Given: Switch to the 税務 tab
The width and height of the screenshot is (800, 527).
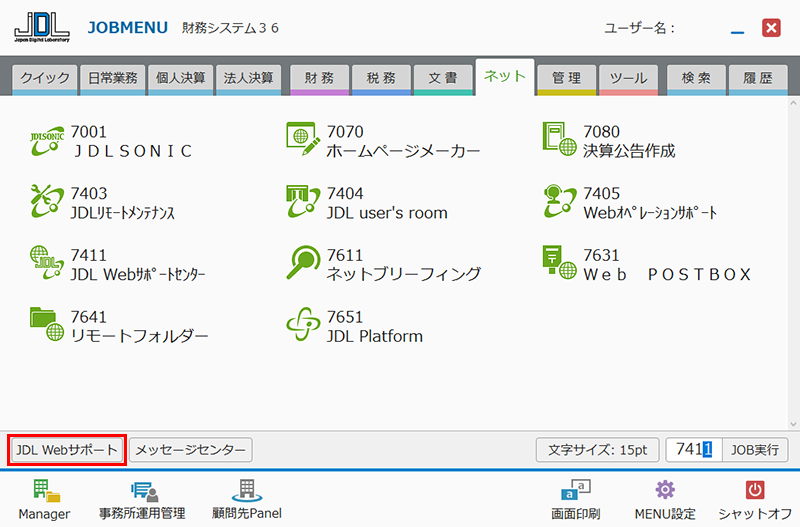Looking at the screenshot, I should [x=381, y=79].
